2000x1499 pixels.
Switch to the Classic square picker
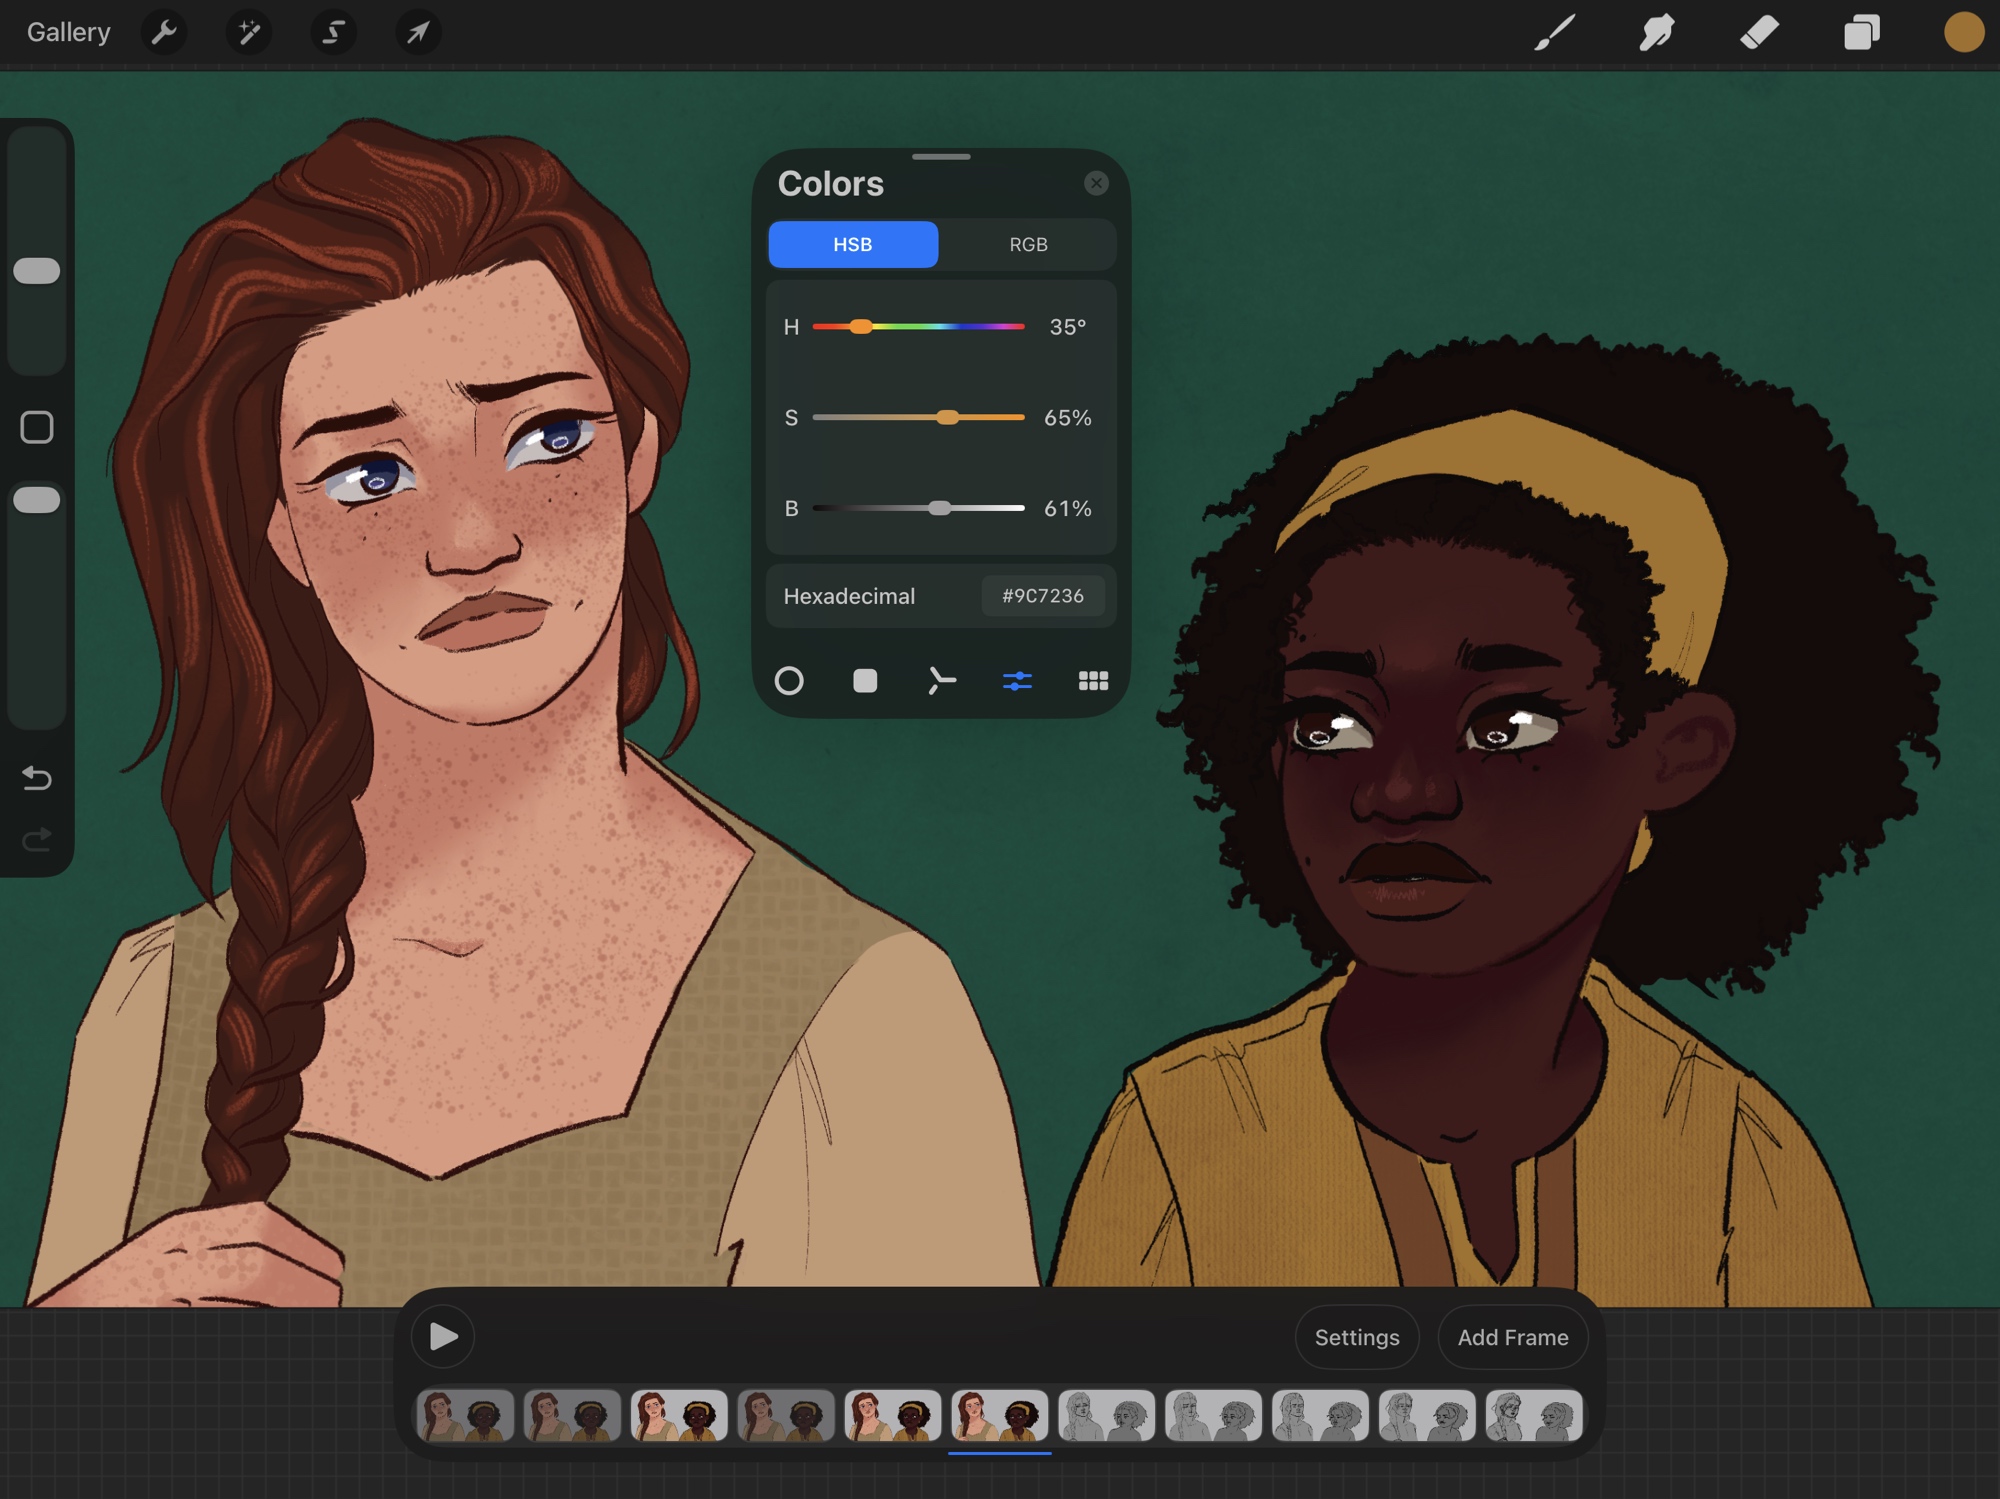[865, 681]
